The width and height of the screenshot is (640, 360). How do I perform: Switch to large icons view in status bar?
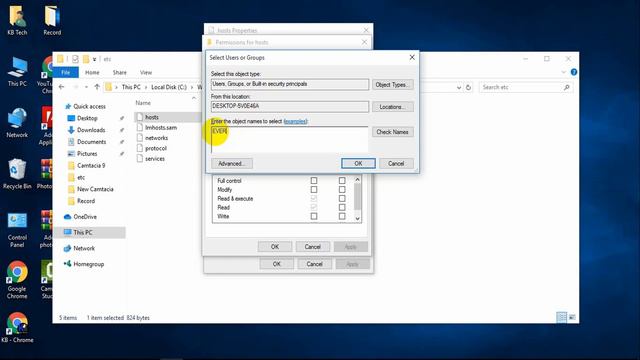click(572, 317)
